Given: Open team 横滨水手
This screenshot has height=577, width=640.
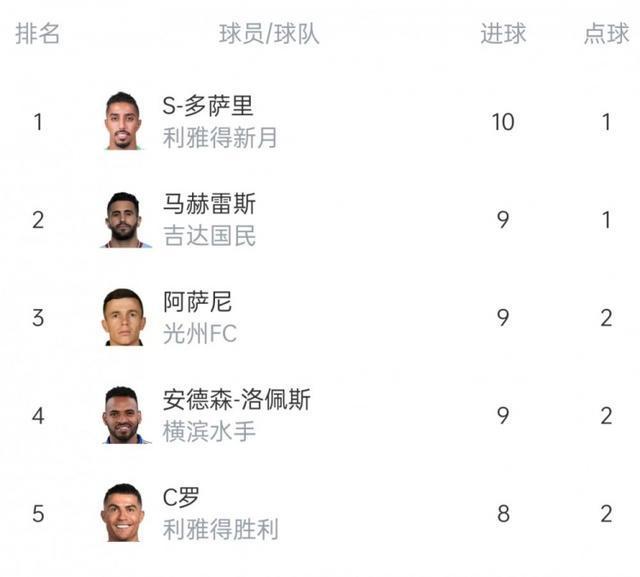Looking at the screenshot, I should click(x=209, y=431).
